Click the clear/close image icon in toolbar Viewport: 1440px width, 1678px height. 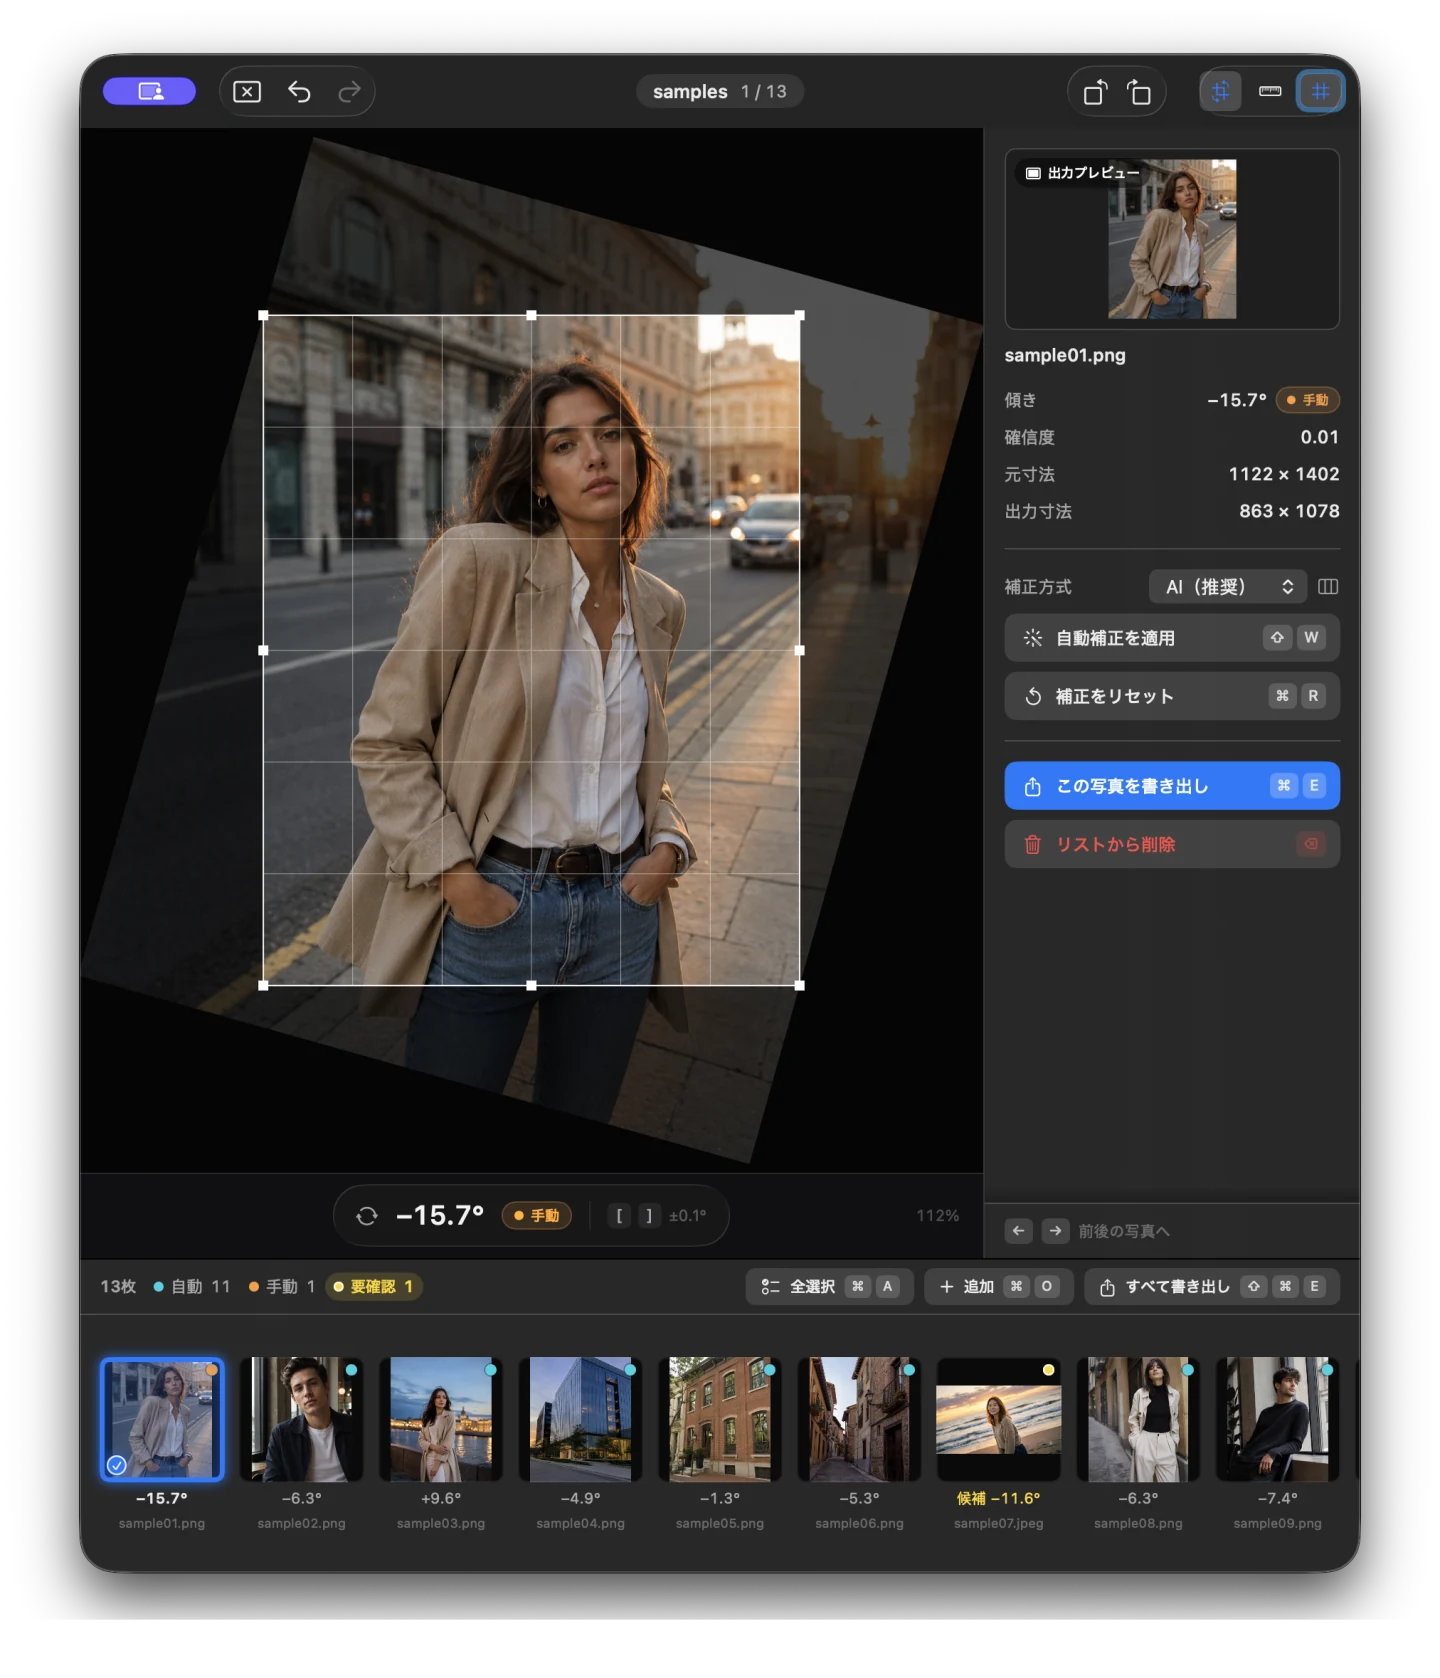(247, 92)
